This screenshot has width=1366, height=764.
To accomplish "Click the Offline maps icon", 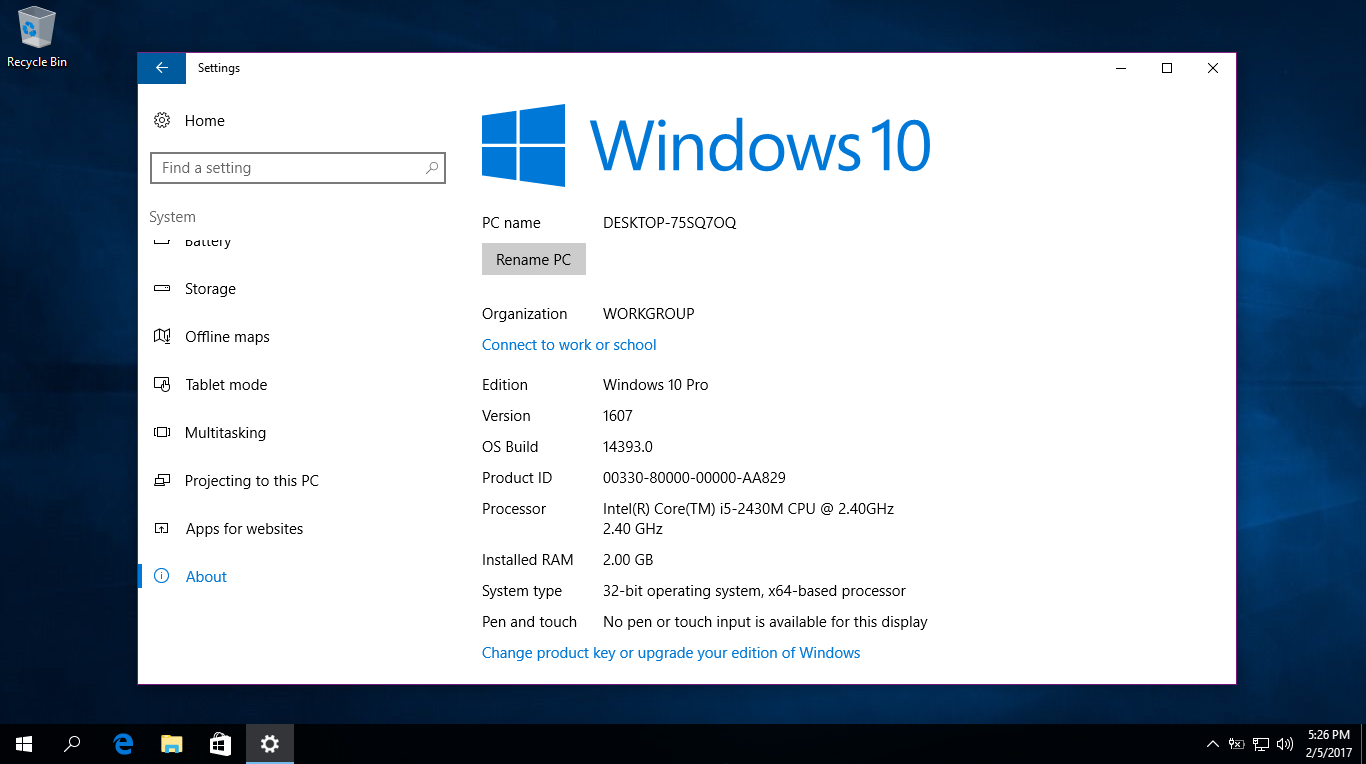I will (x=162, y=337).
